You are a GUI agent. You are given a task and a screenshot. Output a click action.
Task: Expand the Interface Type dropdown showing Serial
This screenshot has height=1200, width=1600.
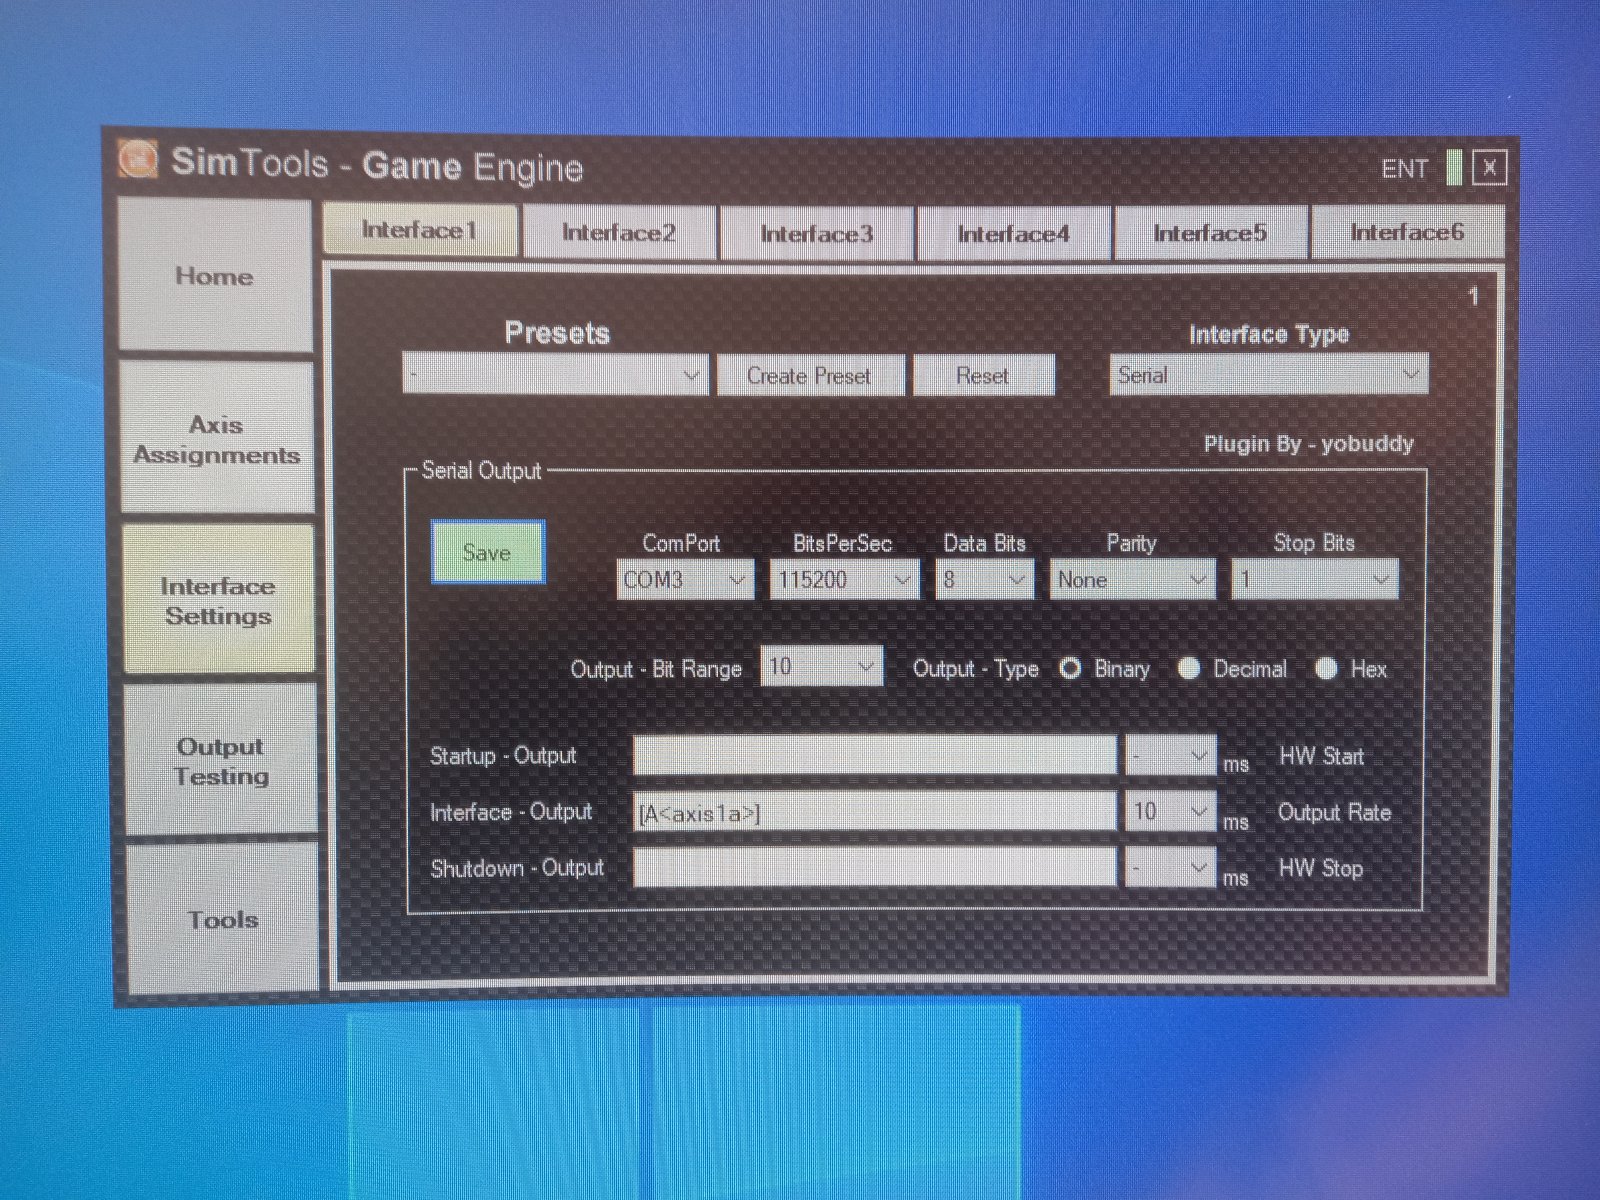click(x=1268, y=375)
